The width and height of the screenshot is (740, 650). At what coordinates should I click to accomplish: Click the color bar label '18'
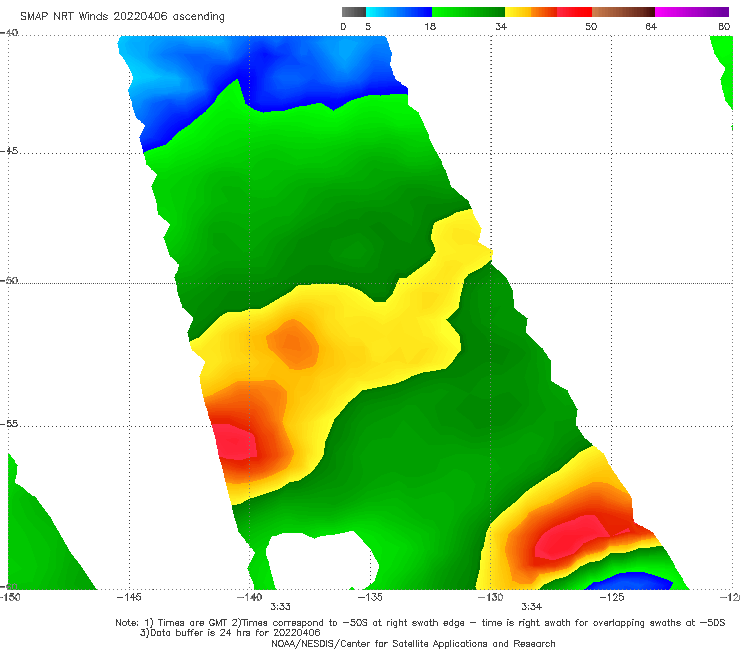point(430,26)
